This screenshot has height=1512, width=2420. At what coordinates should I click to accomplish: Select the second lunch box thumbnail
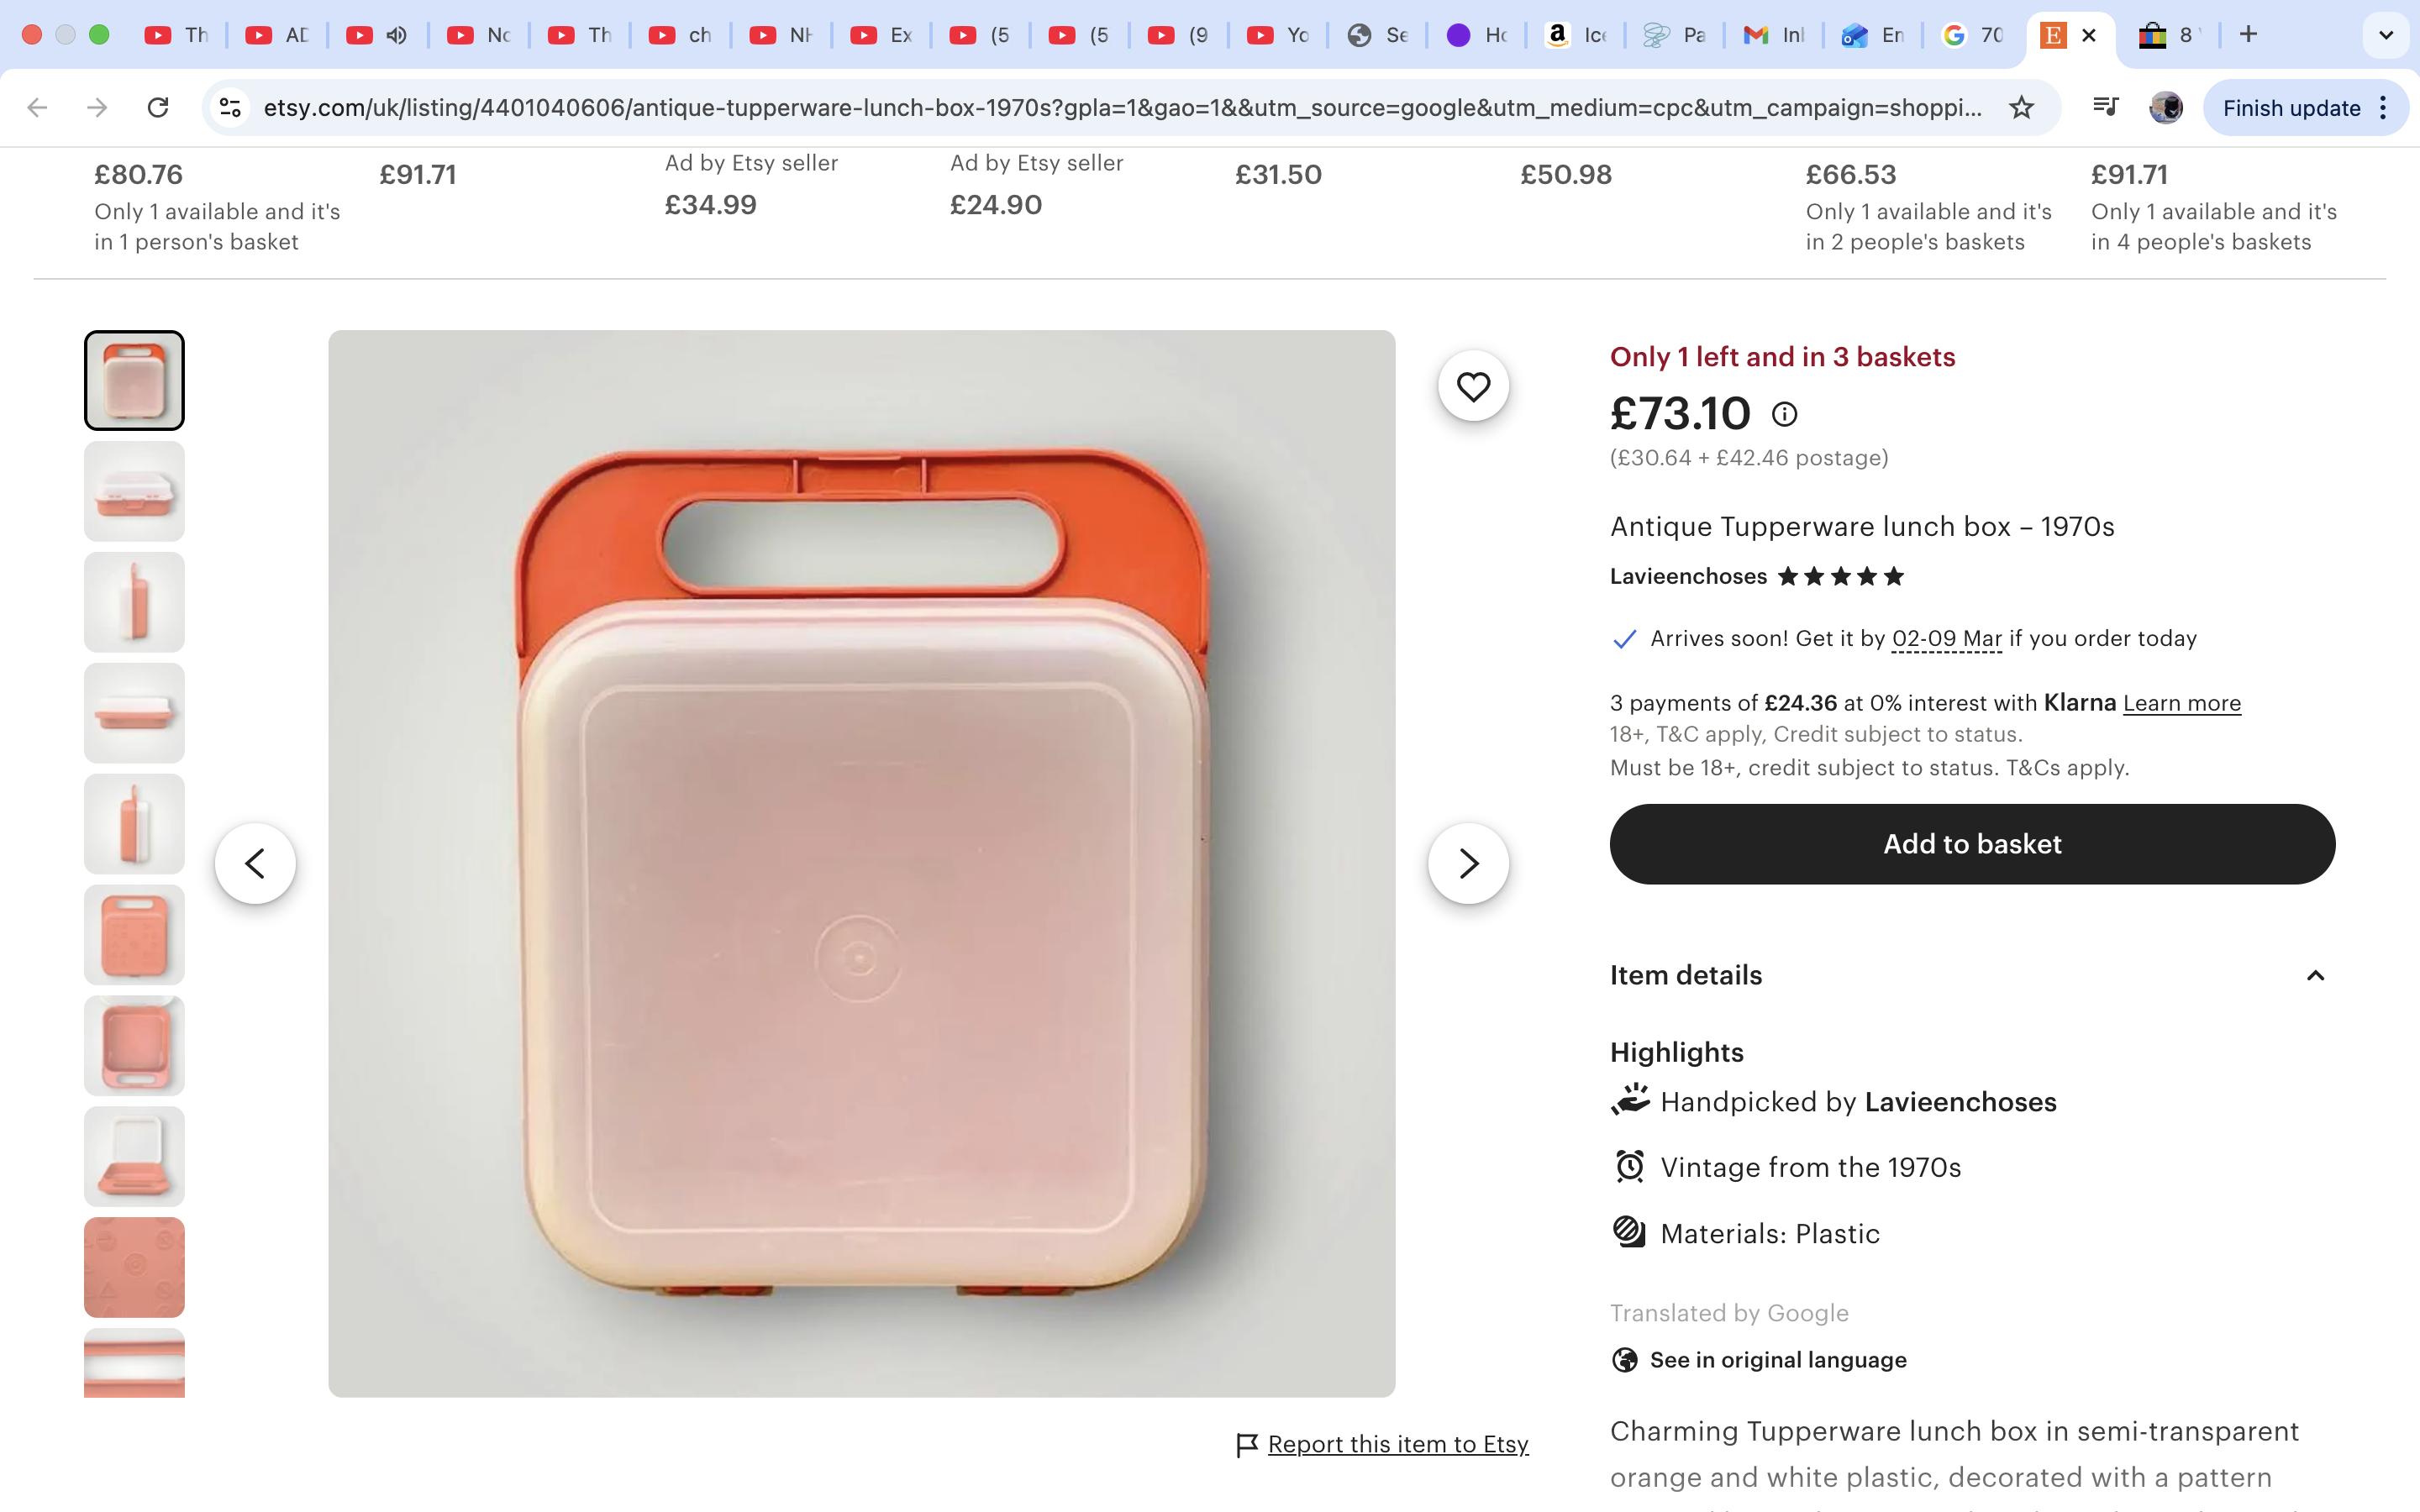(x=134, y=492)
